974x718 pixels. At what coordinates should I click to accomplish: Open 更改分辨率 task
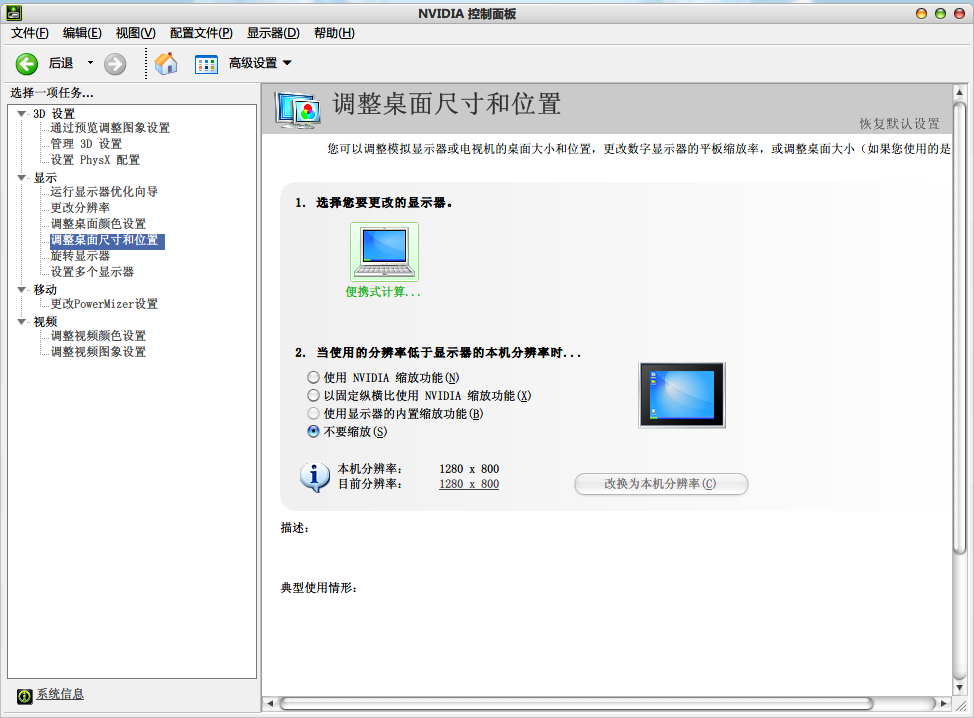pyautogui.click(x=80, y=208)
